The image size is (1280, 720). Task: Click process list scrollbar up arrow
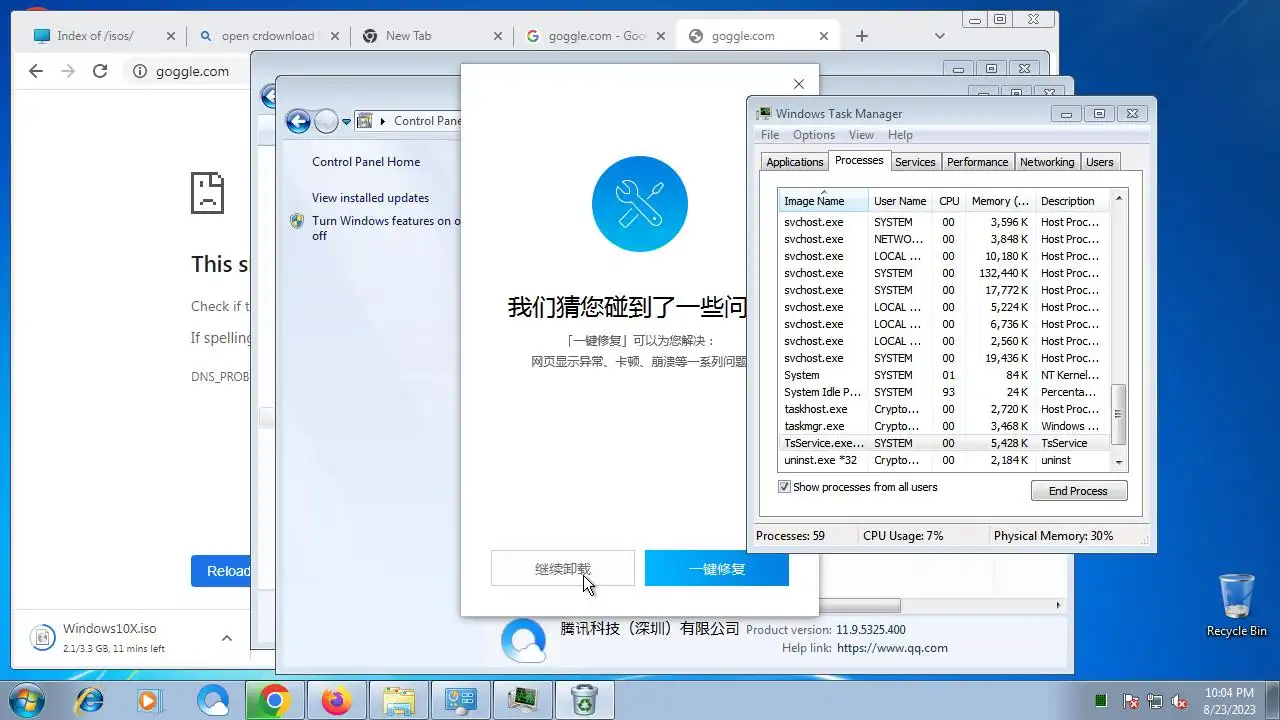pos(1119,198)
